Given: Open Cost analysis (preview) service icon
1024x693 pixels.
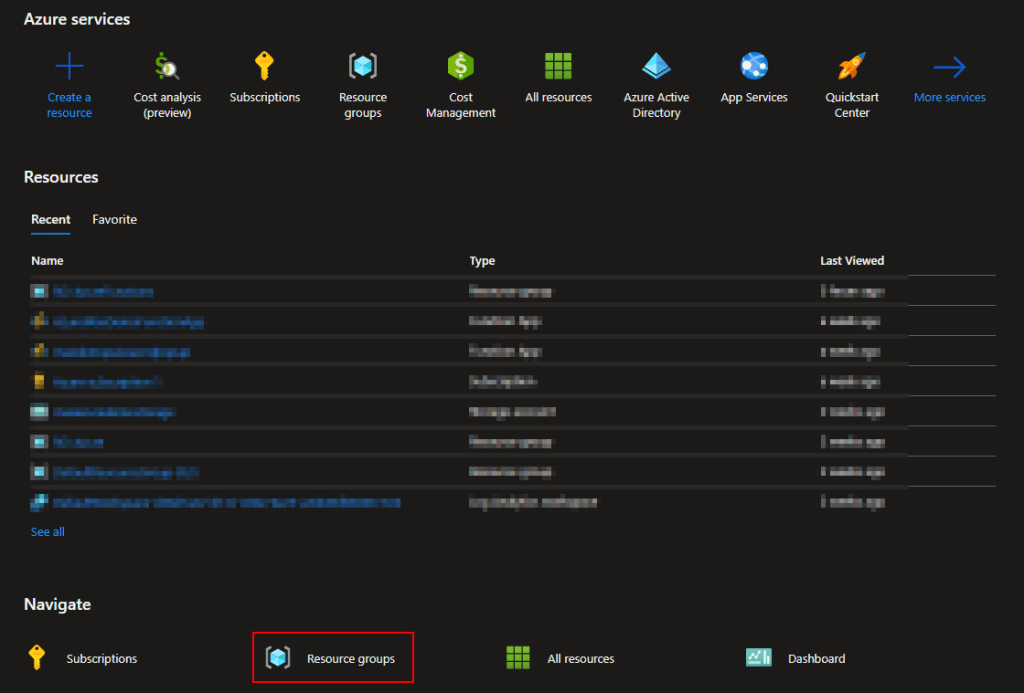Looking at the screenshot, I should [167, 68].
